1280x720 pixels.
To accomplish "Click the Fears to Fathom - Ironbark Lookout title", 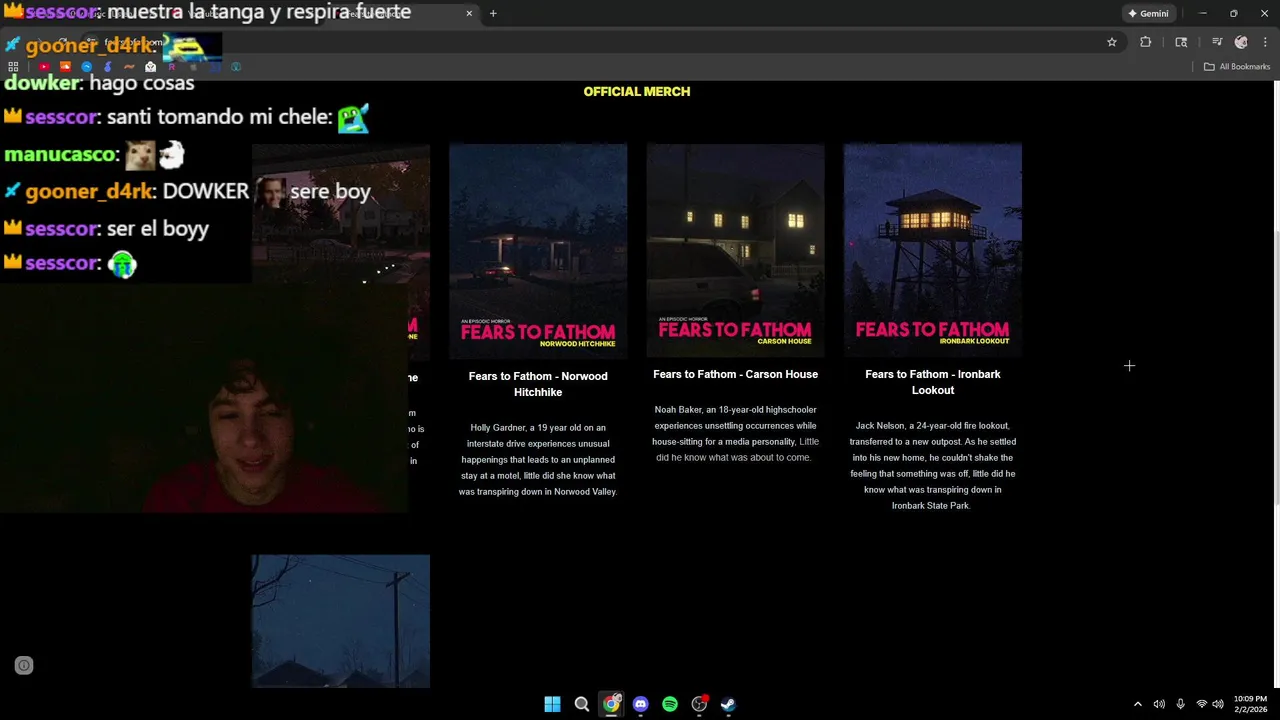I will (x=933, y=382).
